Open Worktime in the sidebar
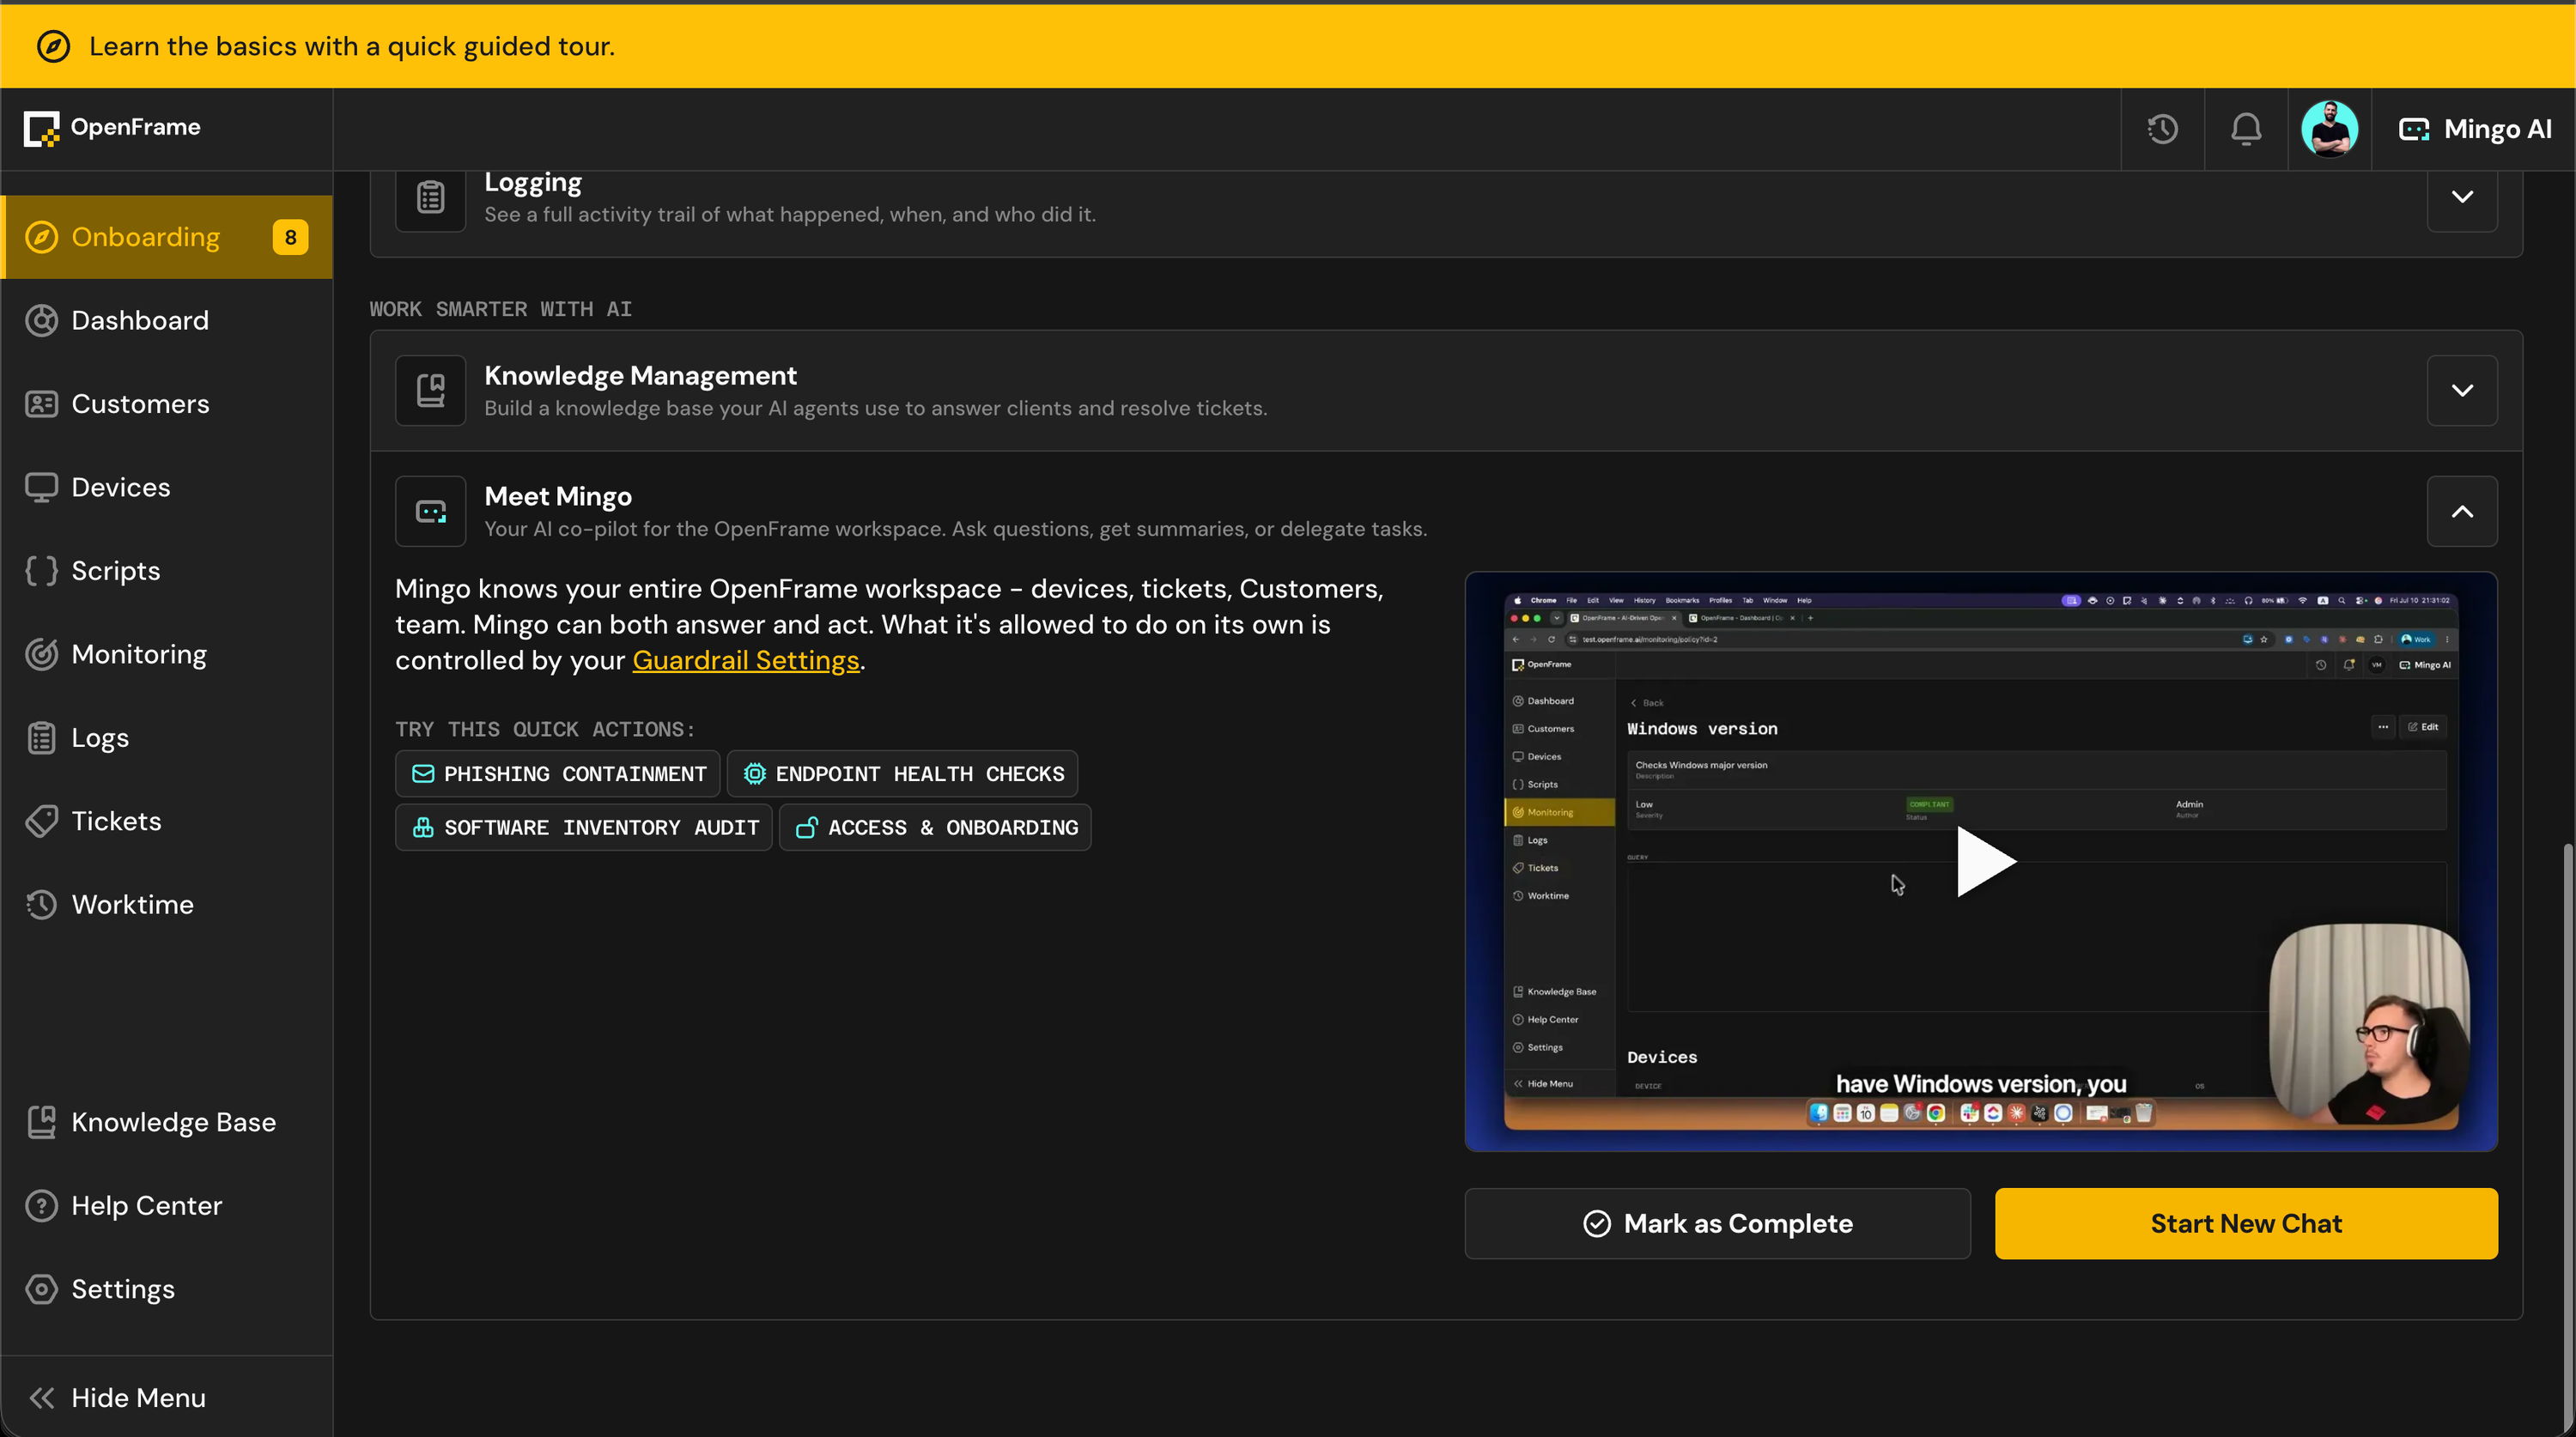 pos(167,905)
